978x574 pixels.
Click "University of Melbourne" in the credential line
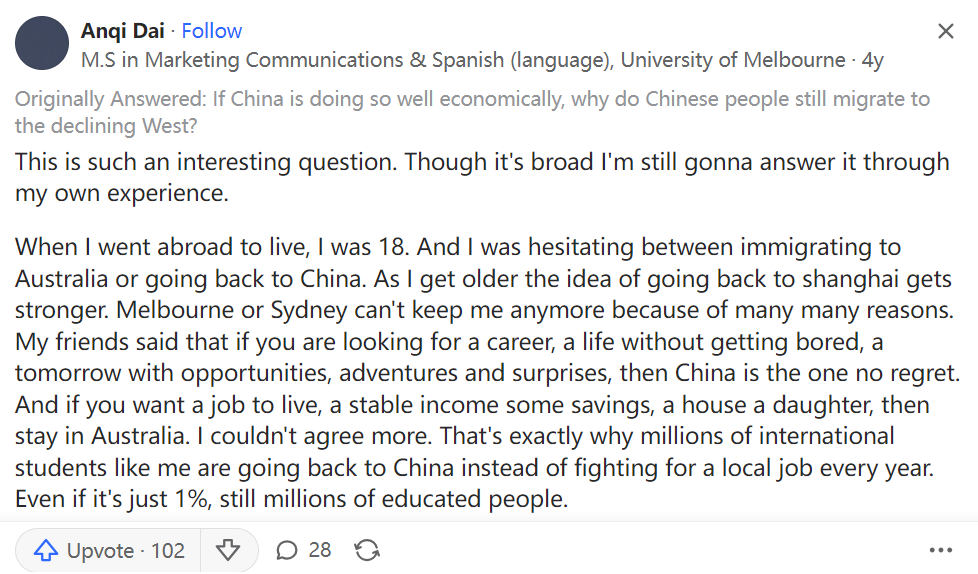(x=732, y=60)
